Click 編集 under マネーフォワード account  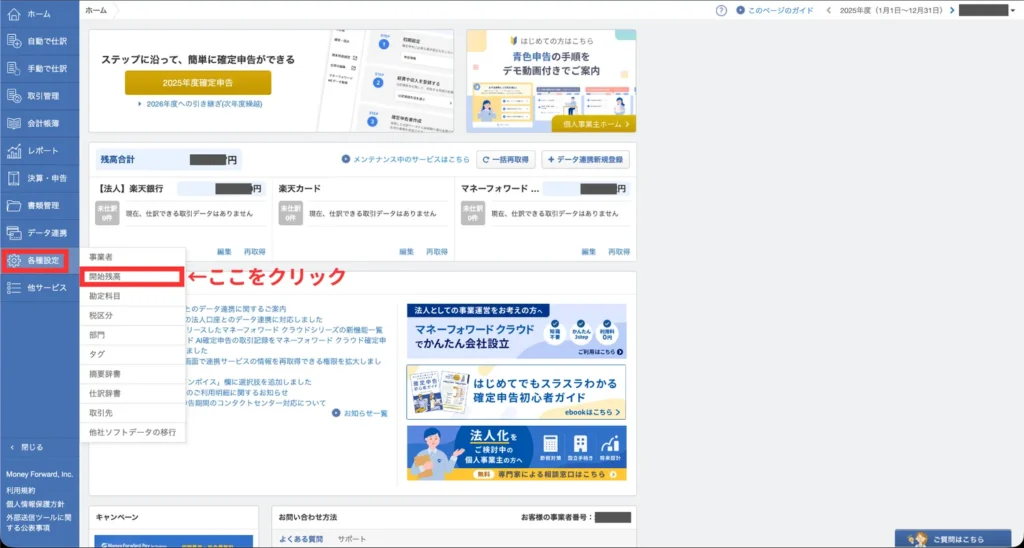click(589, 251)
